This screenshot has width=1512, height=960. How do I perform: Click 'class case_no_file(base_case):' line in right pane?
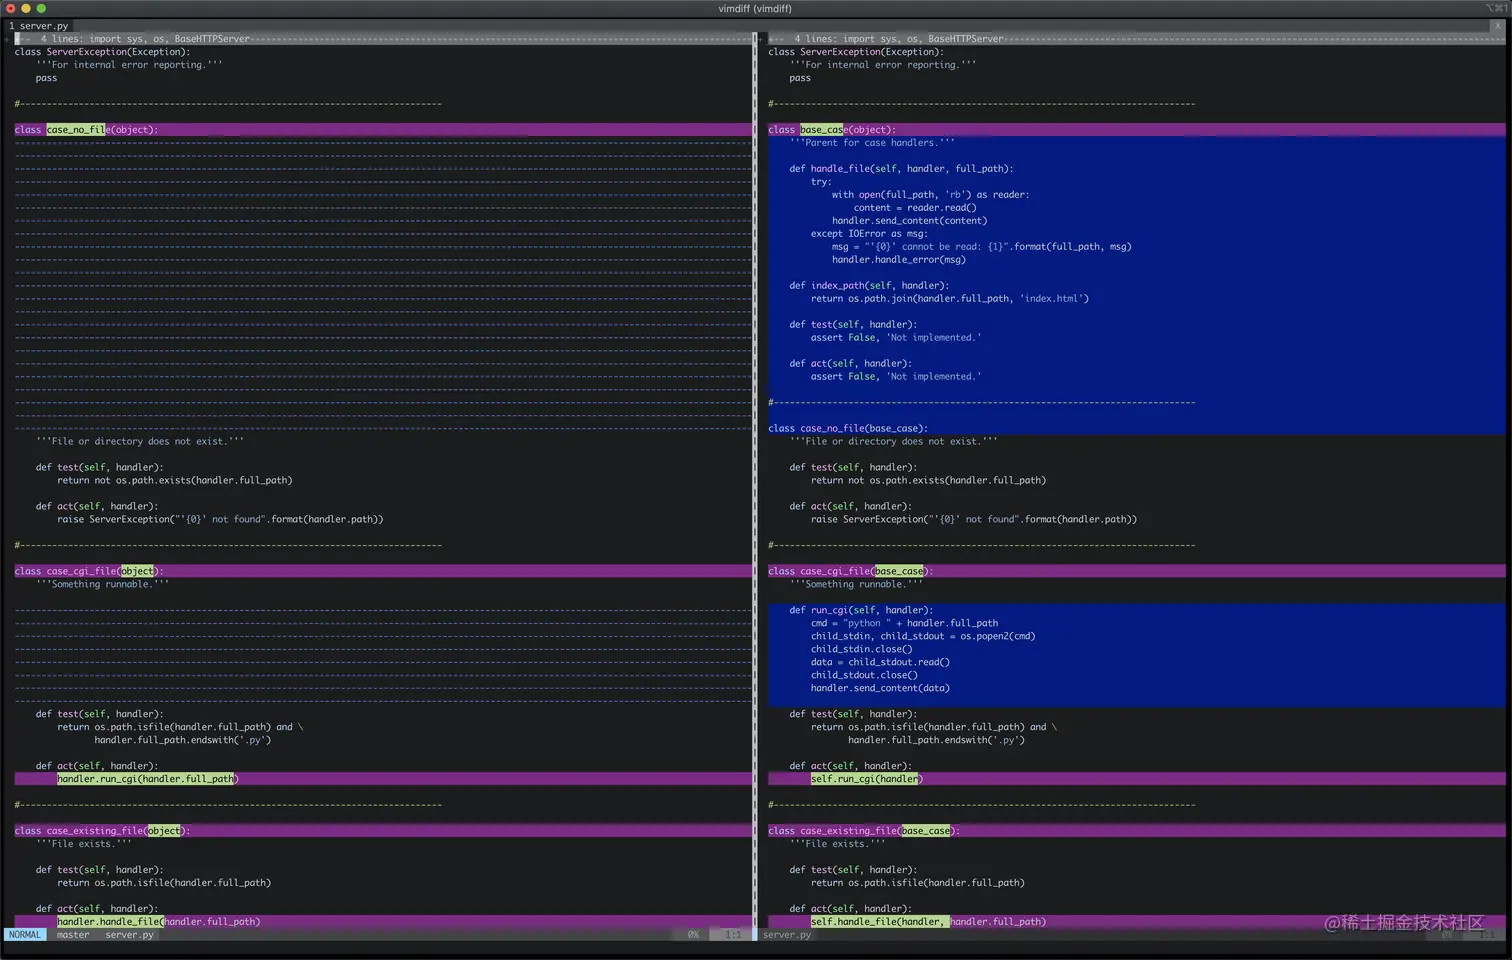coord(848,429)
